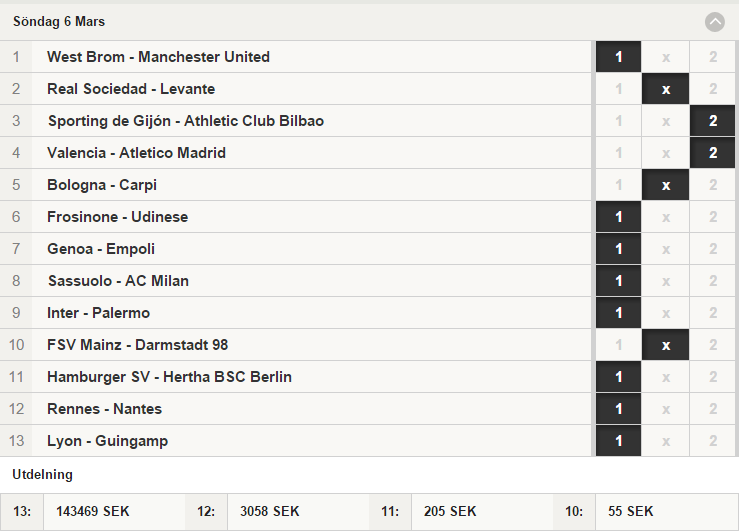
Task: Select 2 for Frosinone - Udinese
Action: point(713,217)
